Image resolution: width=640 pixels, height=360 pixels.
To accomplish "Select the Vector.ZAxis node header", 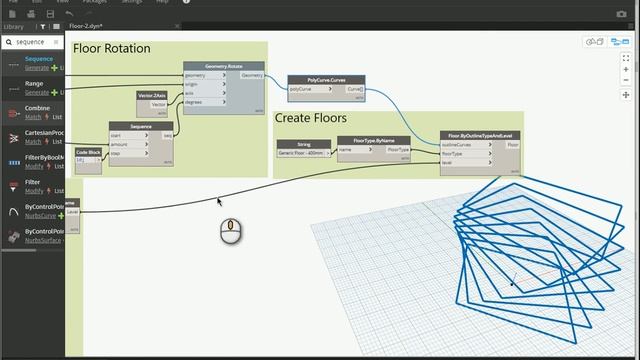I will pos(152,96).
